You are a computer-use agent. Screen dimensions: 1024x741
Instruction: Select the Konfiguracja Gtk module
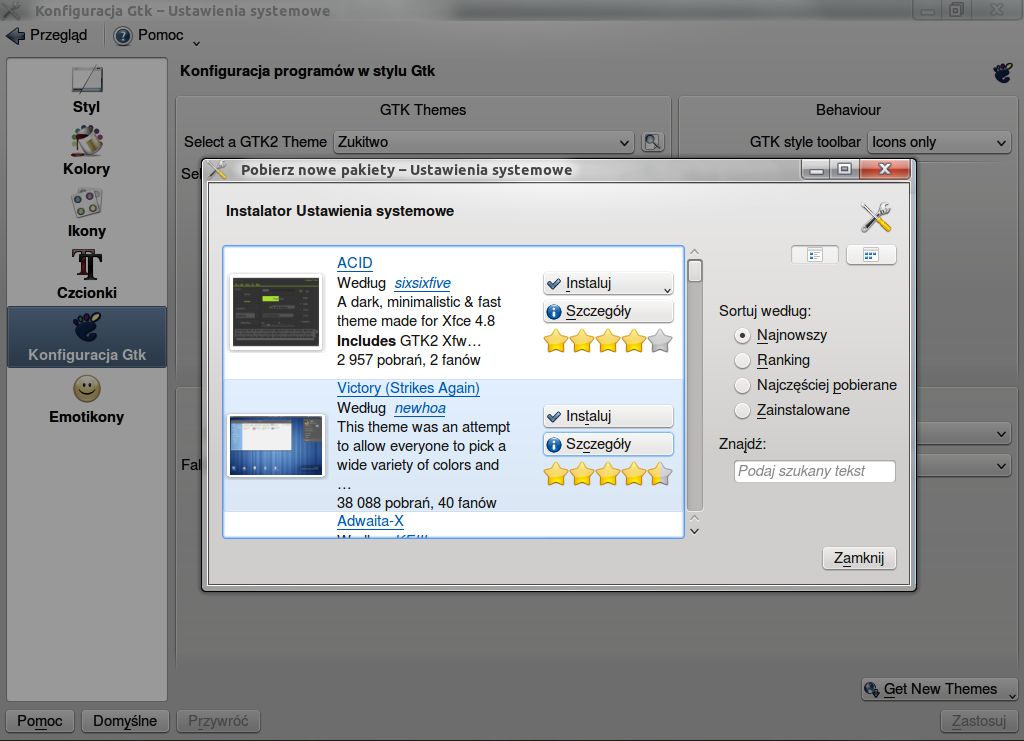pos(87,338)
